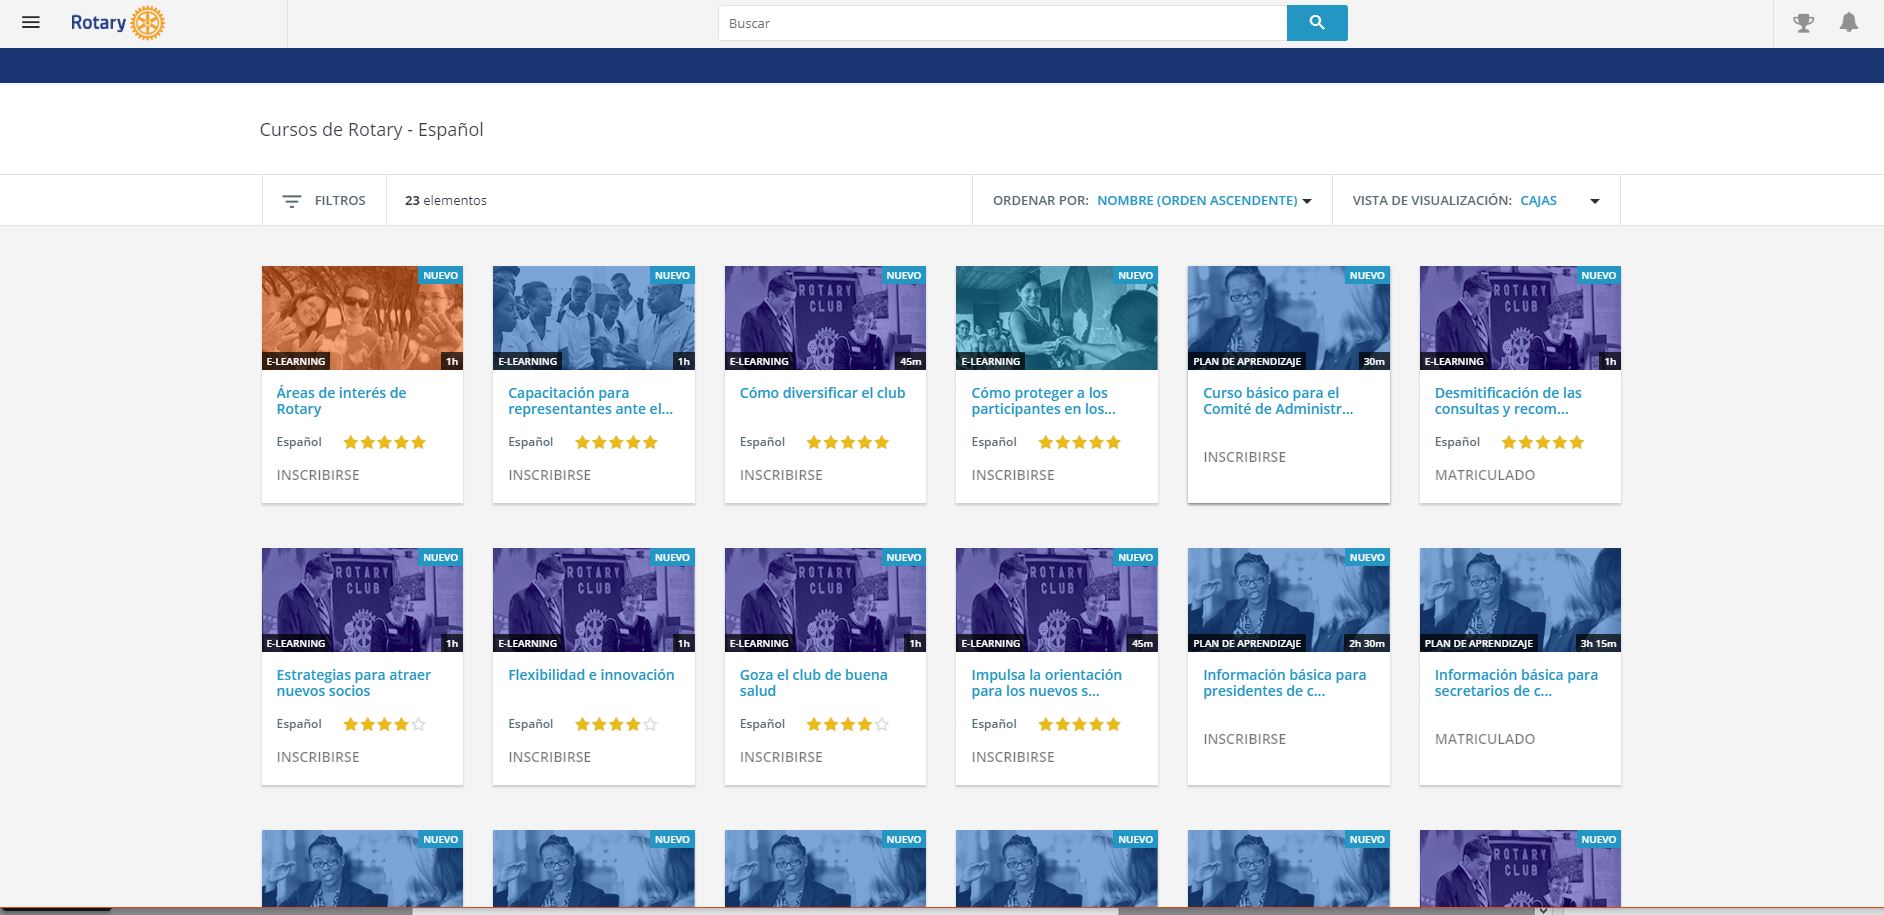Screen dimensions: 1884x915
Task: Click inside the Buscar search field
Action: point(1001,23)
